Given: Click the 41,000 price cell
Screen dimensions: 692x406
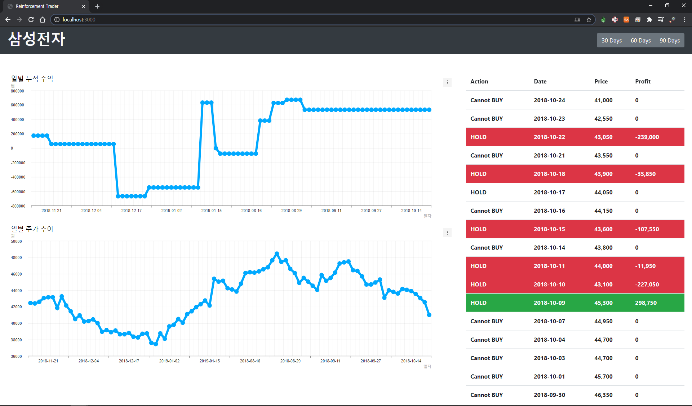Looking at the screenshot, I should click(x=603, y=100).
